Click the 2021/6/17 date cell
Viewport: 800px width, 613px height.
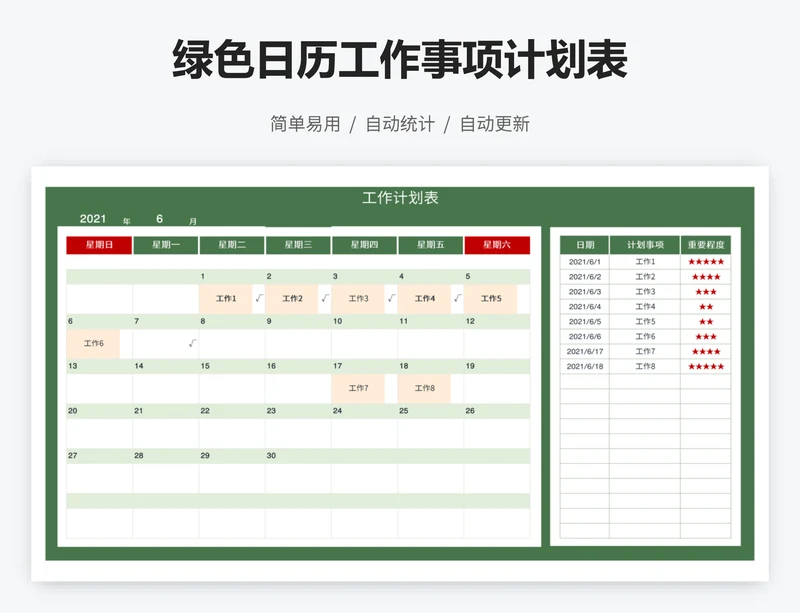(x=584, y=352)
